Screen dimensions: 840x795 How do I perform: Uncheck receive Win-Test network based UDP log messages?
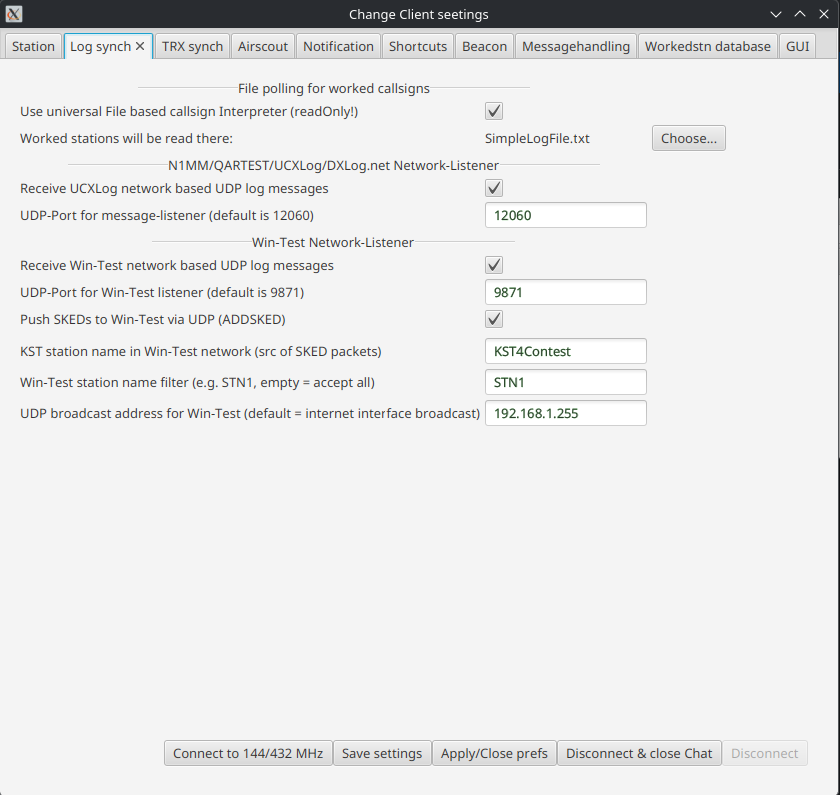493,264
